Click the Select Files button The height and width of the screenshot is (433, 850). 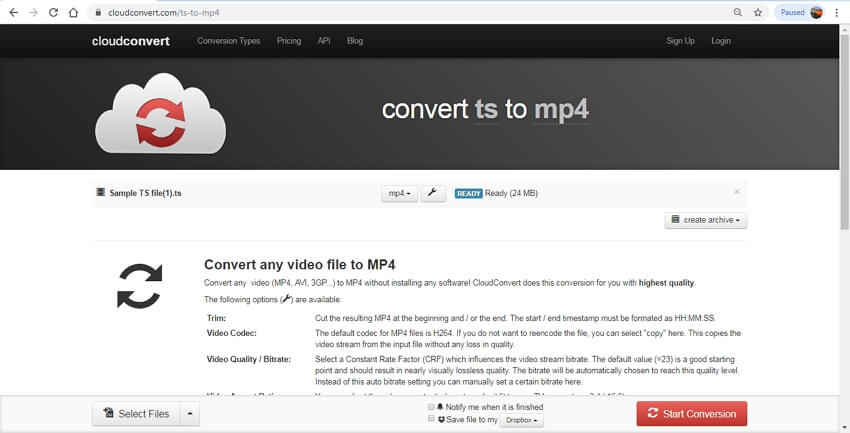click(x=137, y=413)
